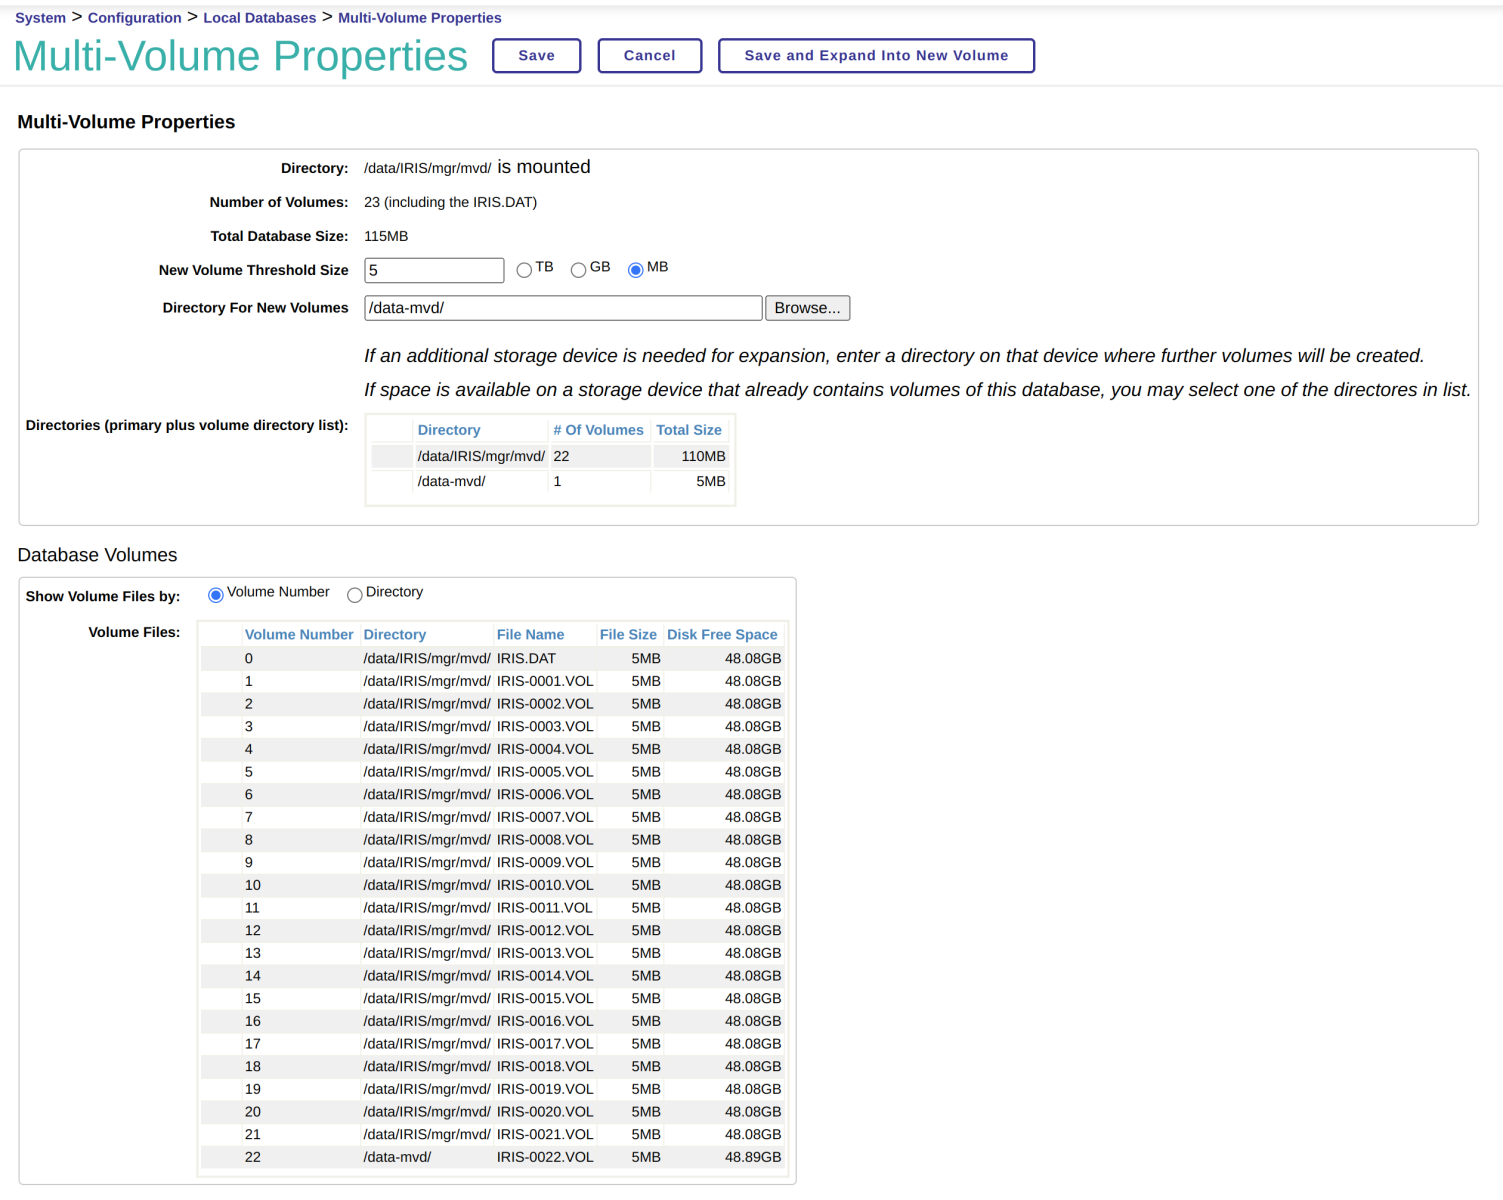Screen dimensions: 1503x1200
Task: Click the Directory For New Volumes field
Action: [x=562, y=308]
